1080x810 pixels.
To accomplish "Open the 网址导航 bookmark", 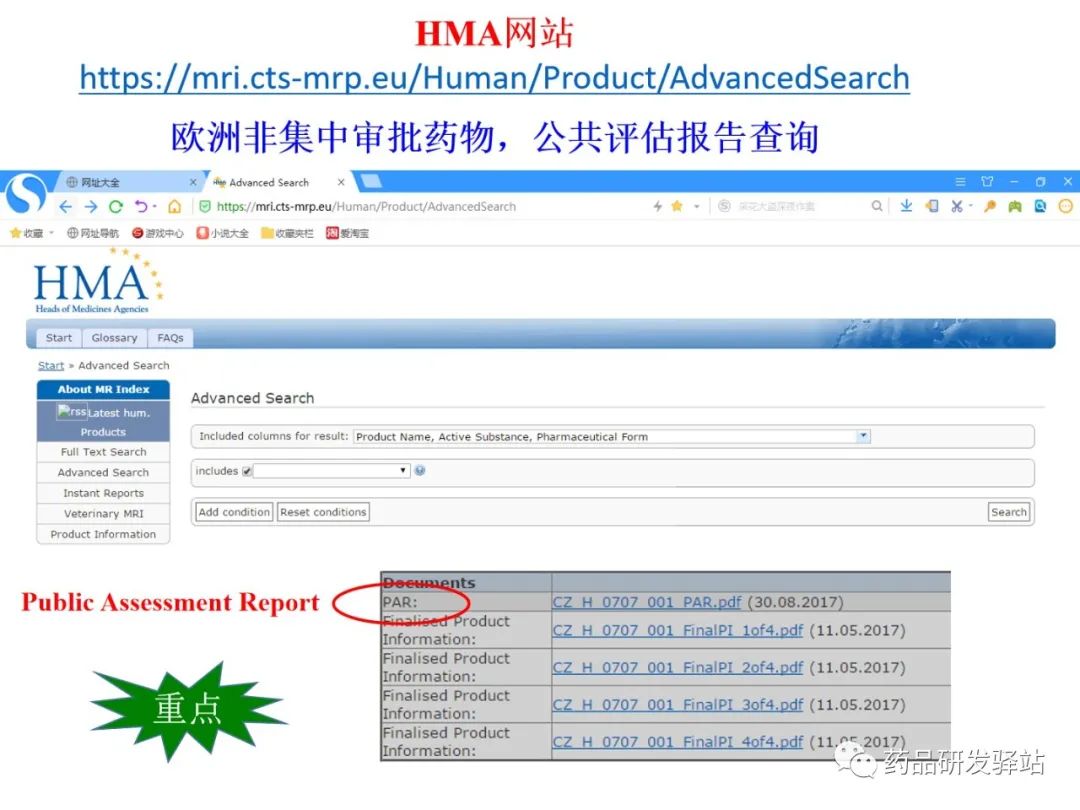I will click(x=93, y=233).
